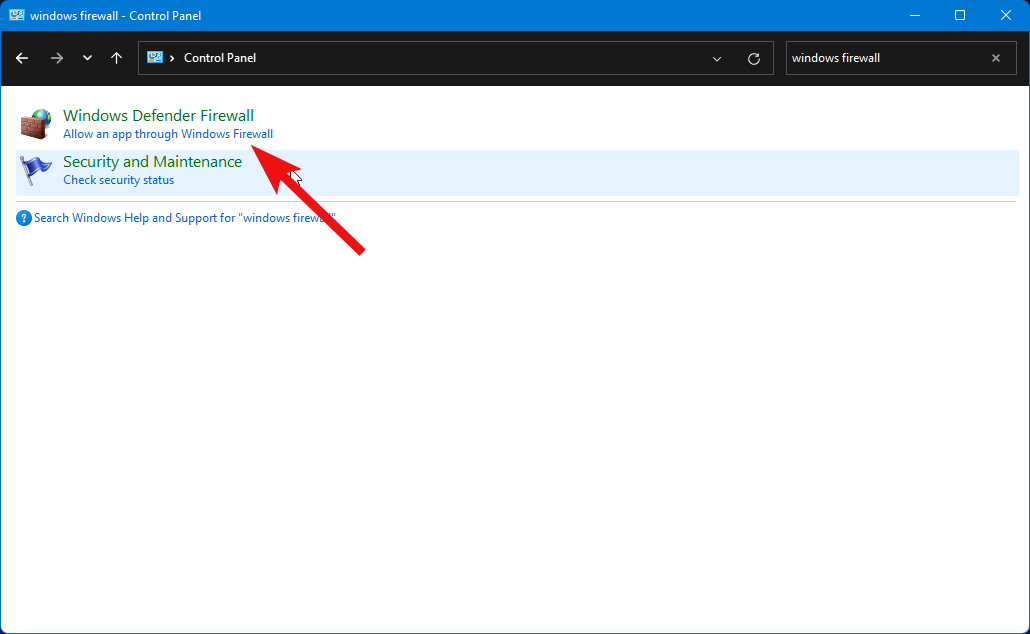
Task: Click the Windows Defender Firewall brick-wall icon
Action: tap(36, 123)
